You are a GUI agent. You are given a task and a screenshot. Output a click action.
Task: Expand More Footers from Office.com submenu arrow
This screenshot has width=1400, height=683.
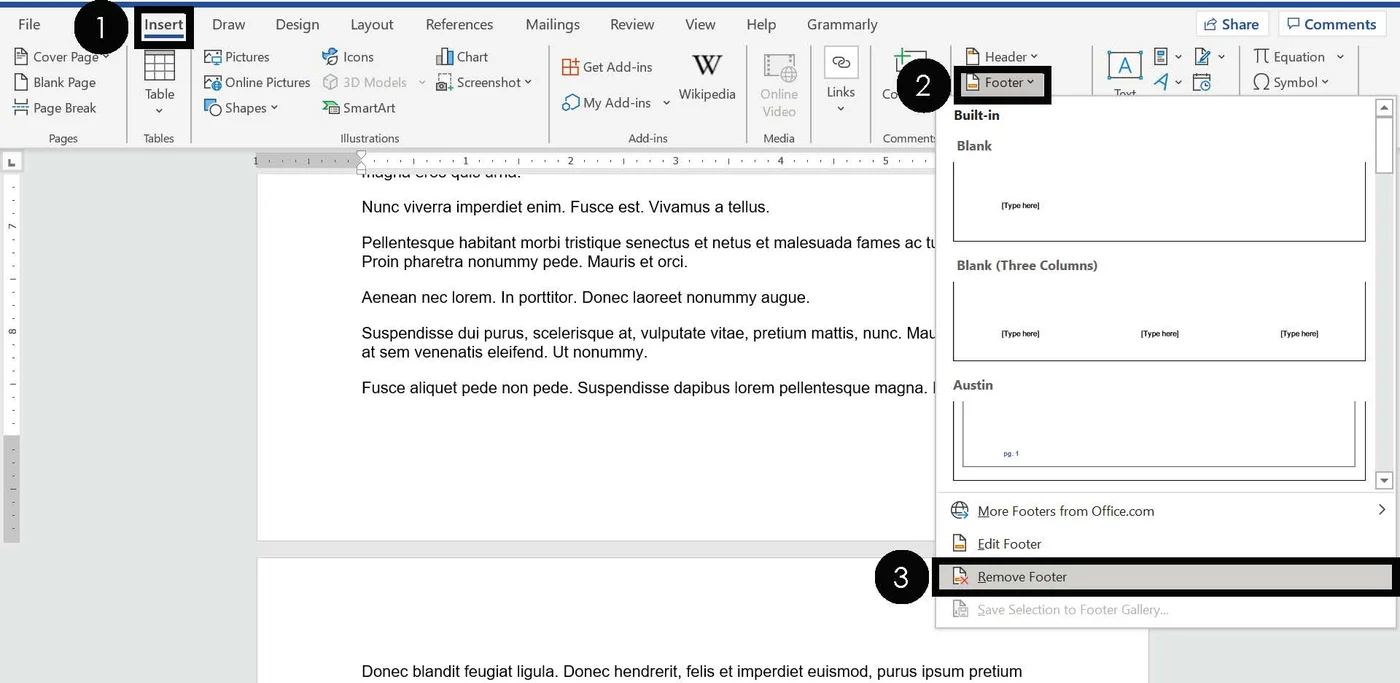coord(1382,510)
